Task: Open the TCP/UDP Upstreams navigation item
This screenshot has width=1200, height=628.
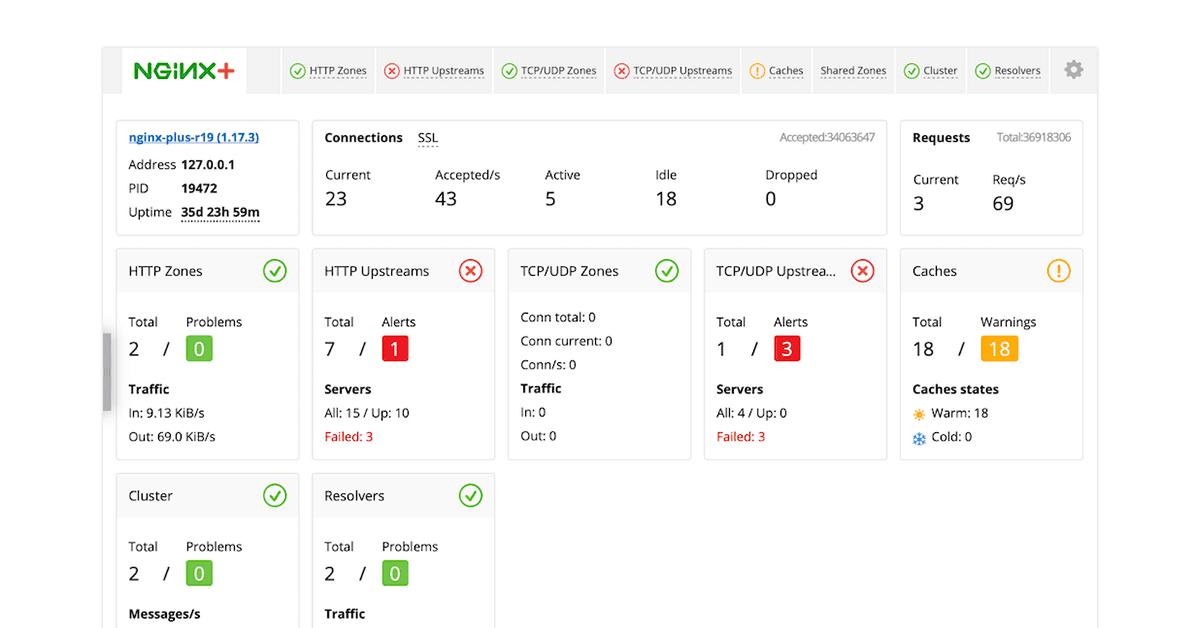Action: coord(672,70)
